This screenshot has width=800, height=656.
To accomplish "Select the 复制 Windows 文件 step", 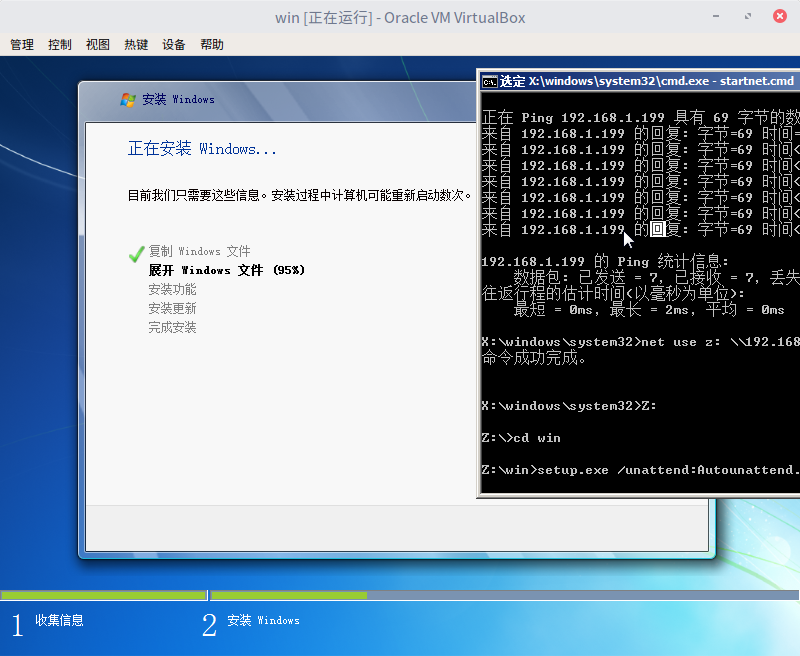I will (199, 251).
